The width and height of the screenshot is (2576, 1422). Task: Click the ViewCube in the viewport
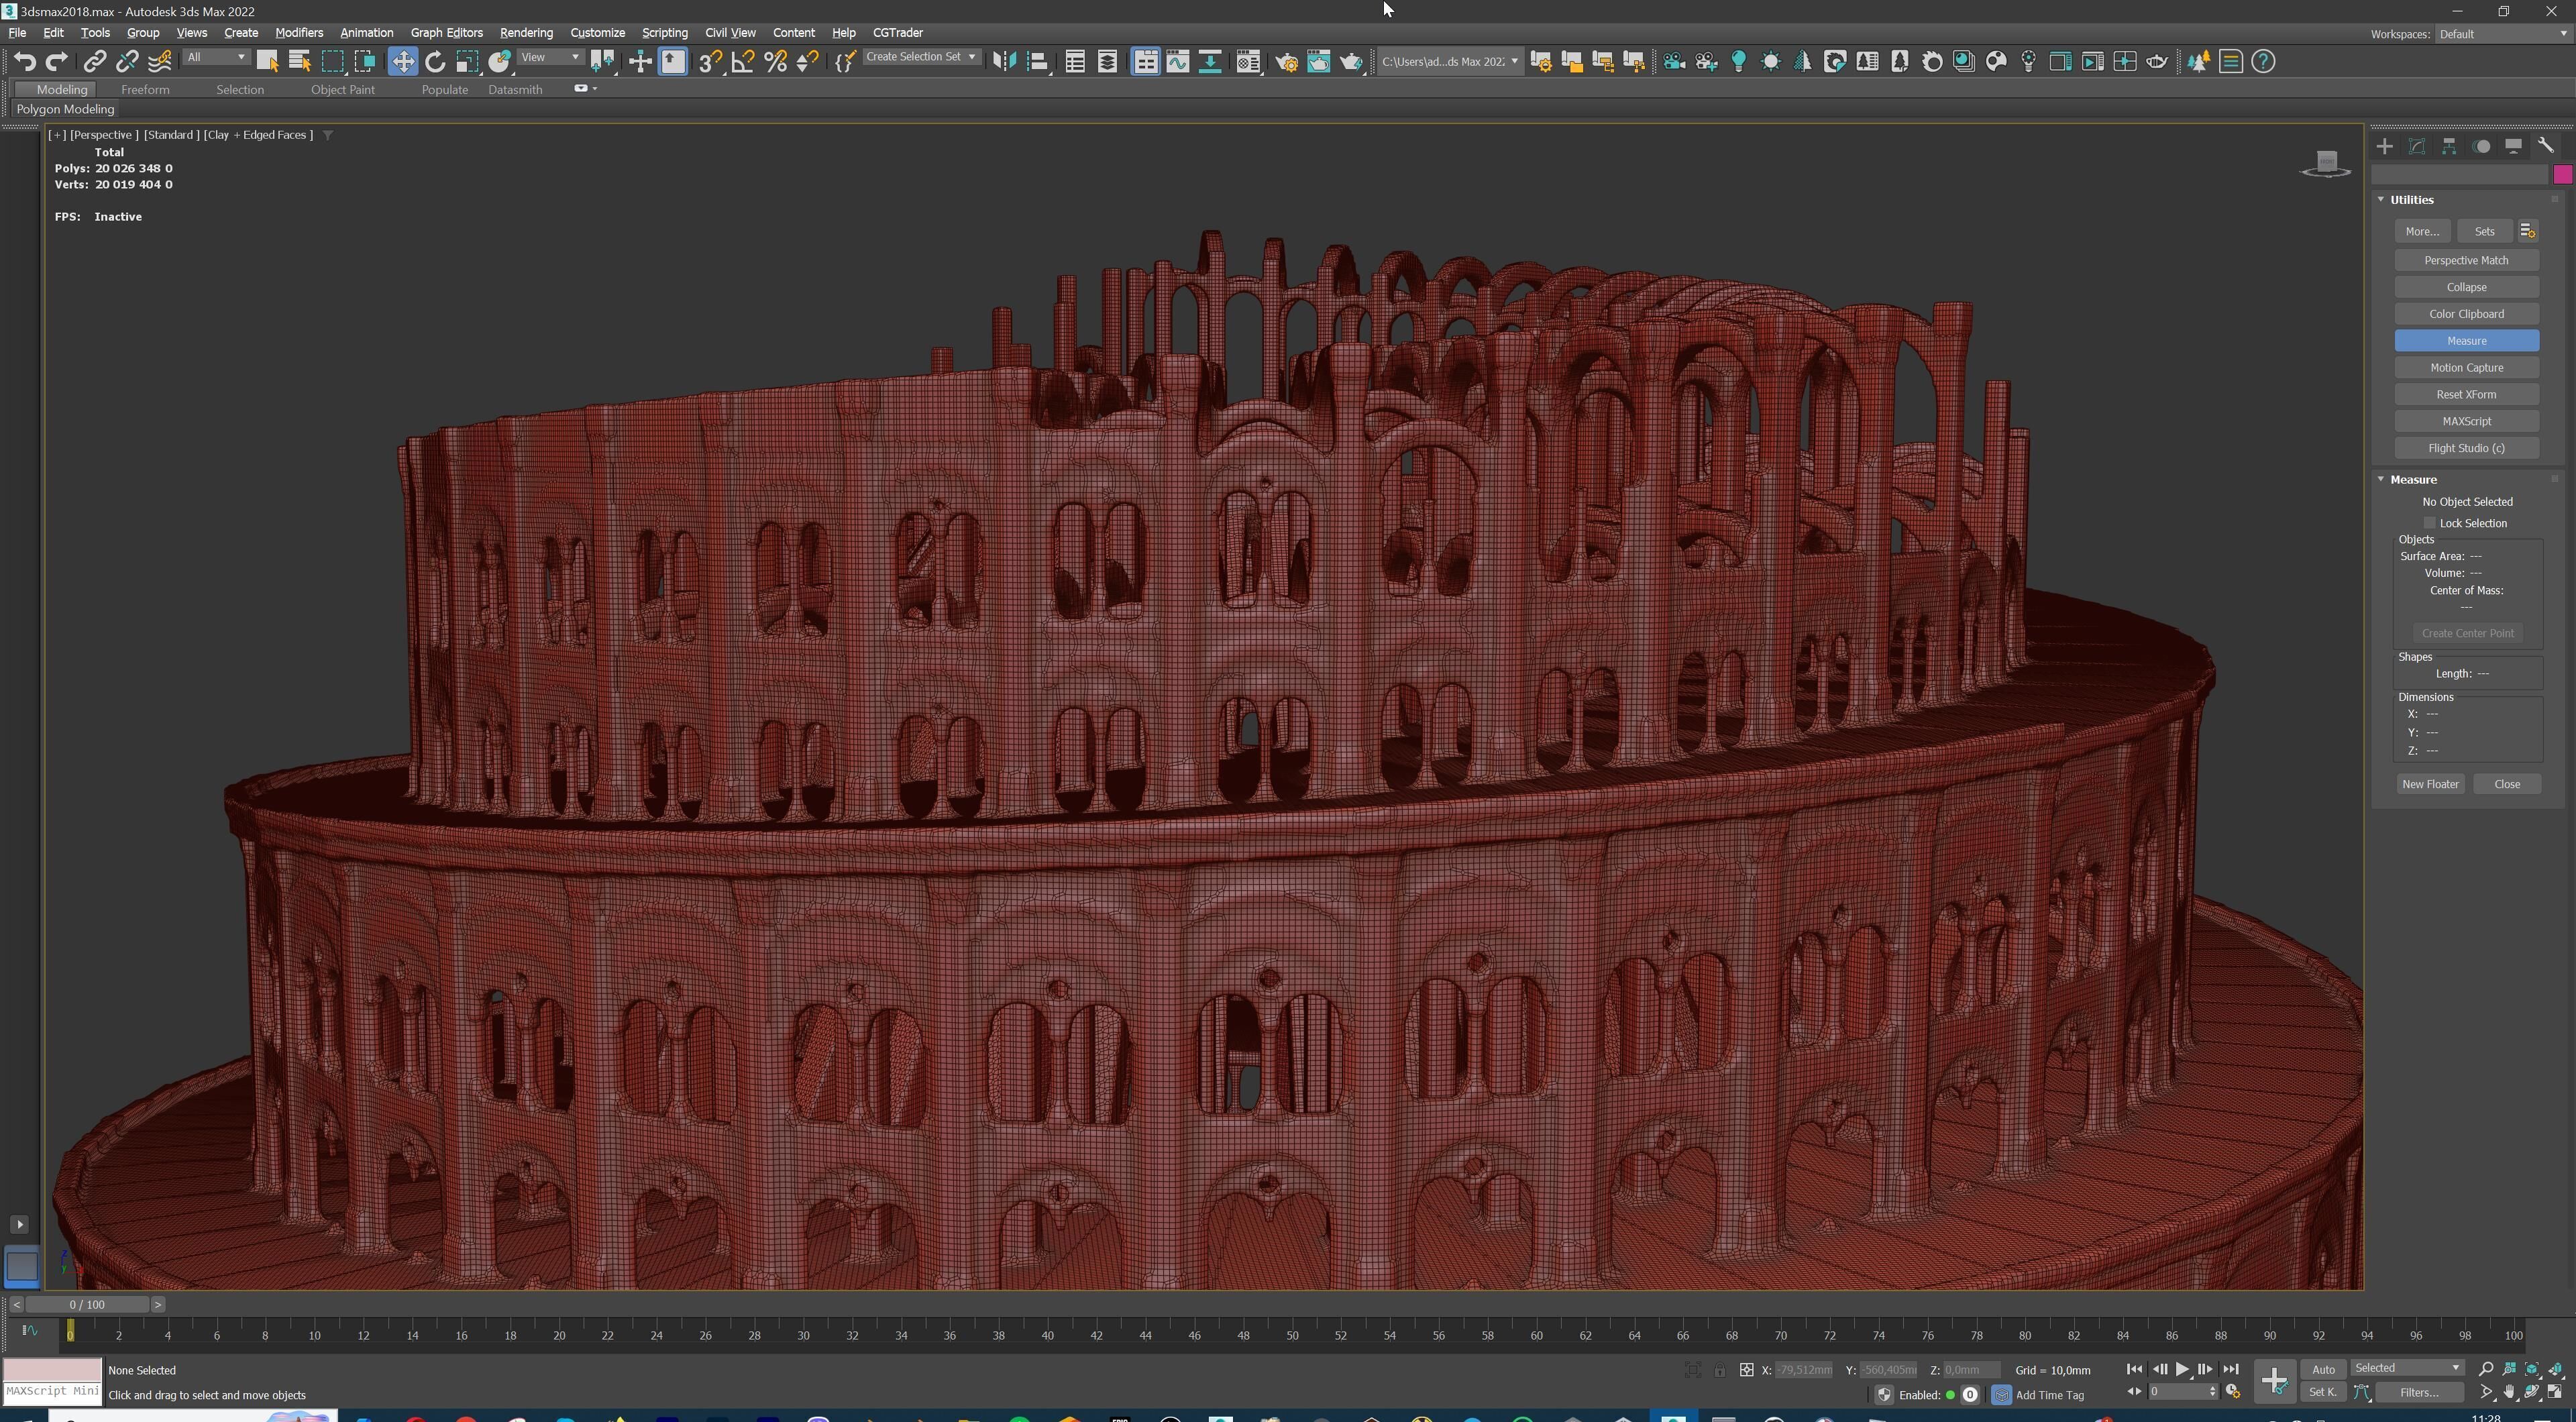[2326, 163]
